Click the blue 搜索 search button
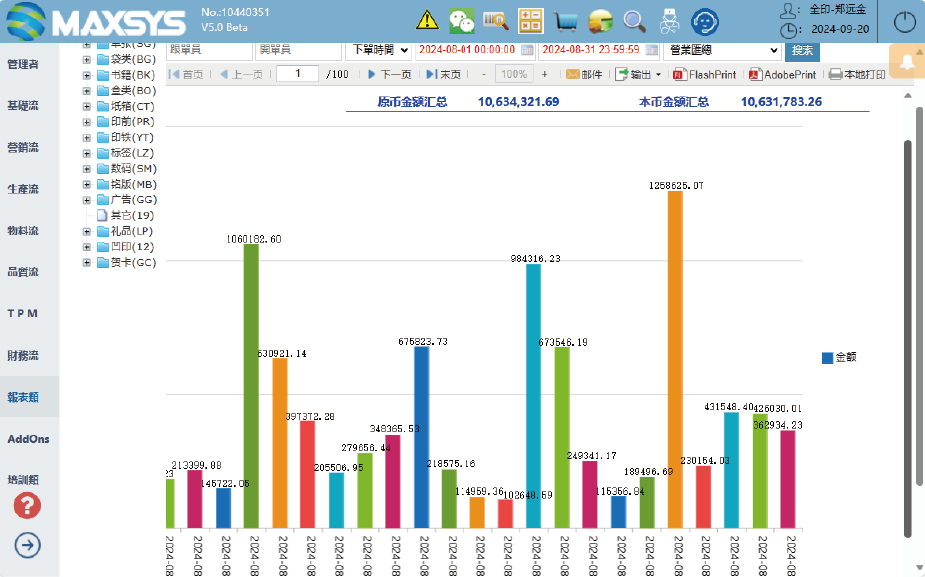 pyautogui.click(x=802, y=51)
